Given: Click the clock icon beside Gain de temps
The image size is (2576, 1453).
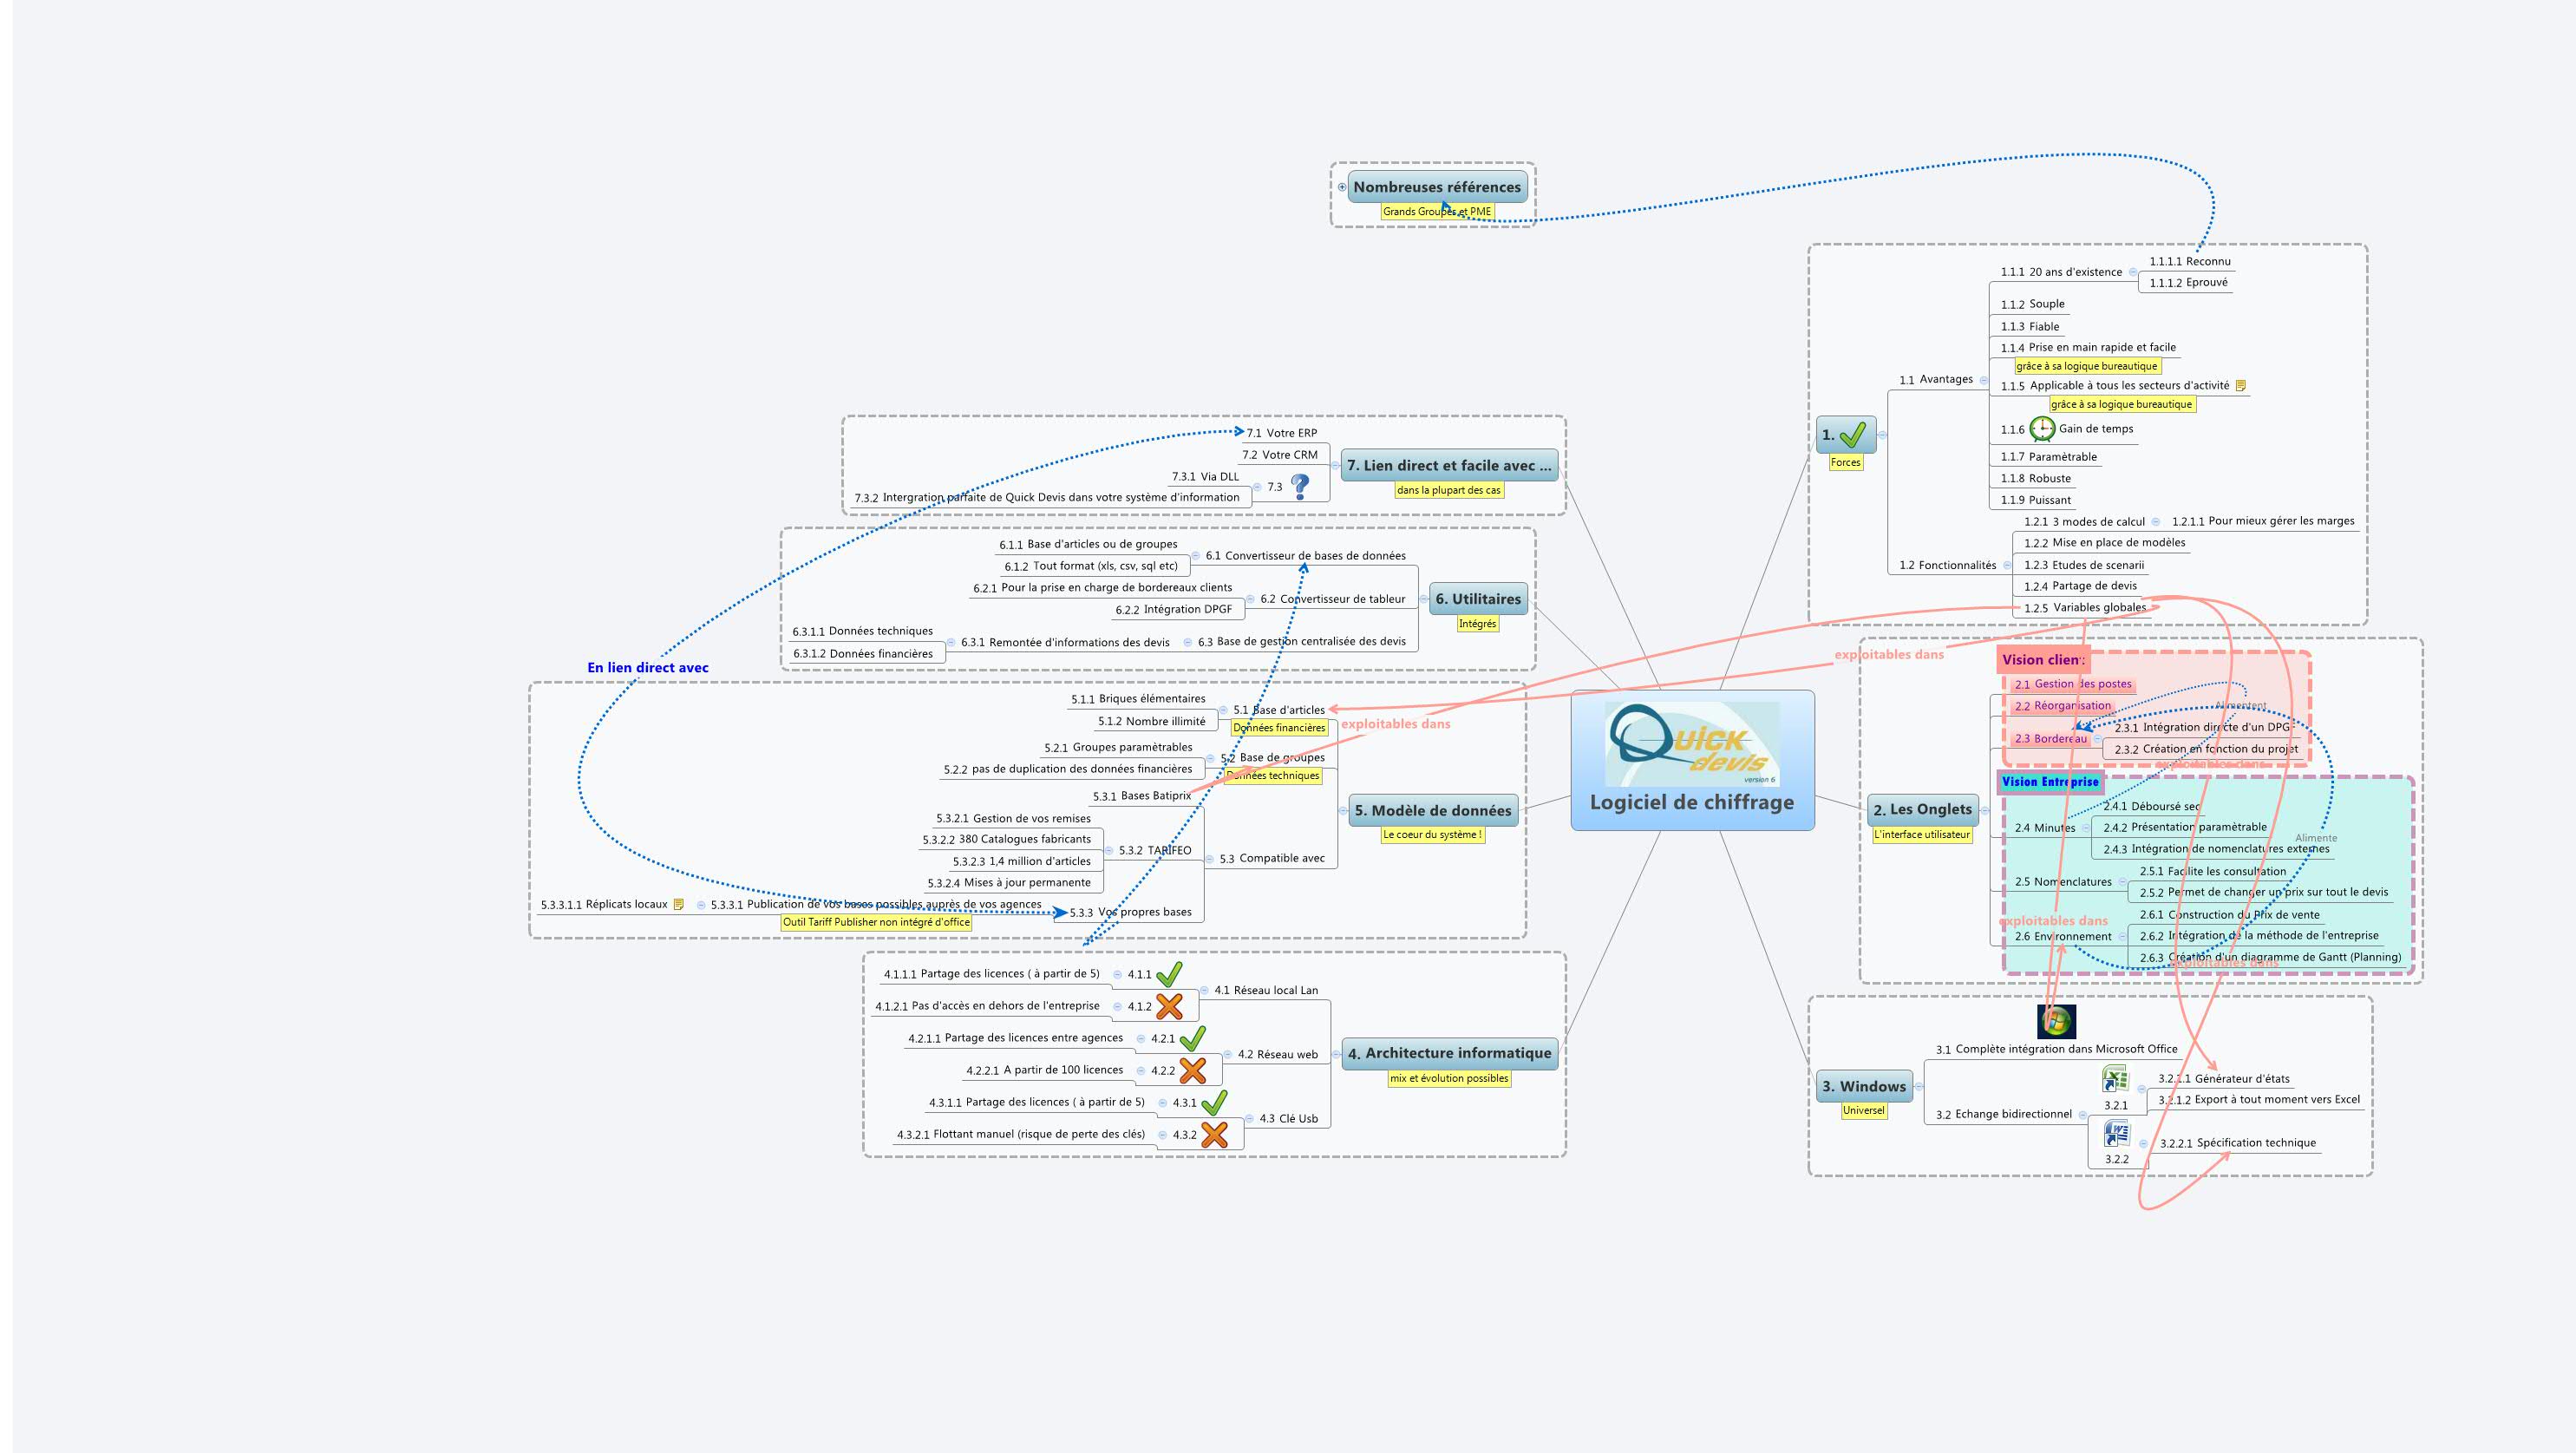Looking at the screenshot, I should coord(2042,429).
